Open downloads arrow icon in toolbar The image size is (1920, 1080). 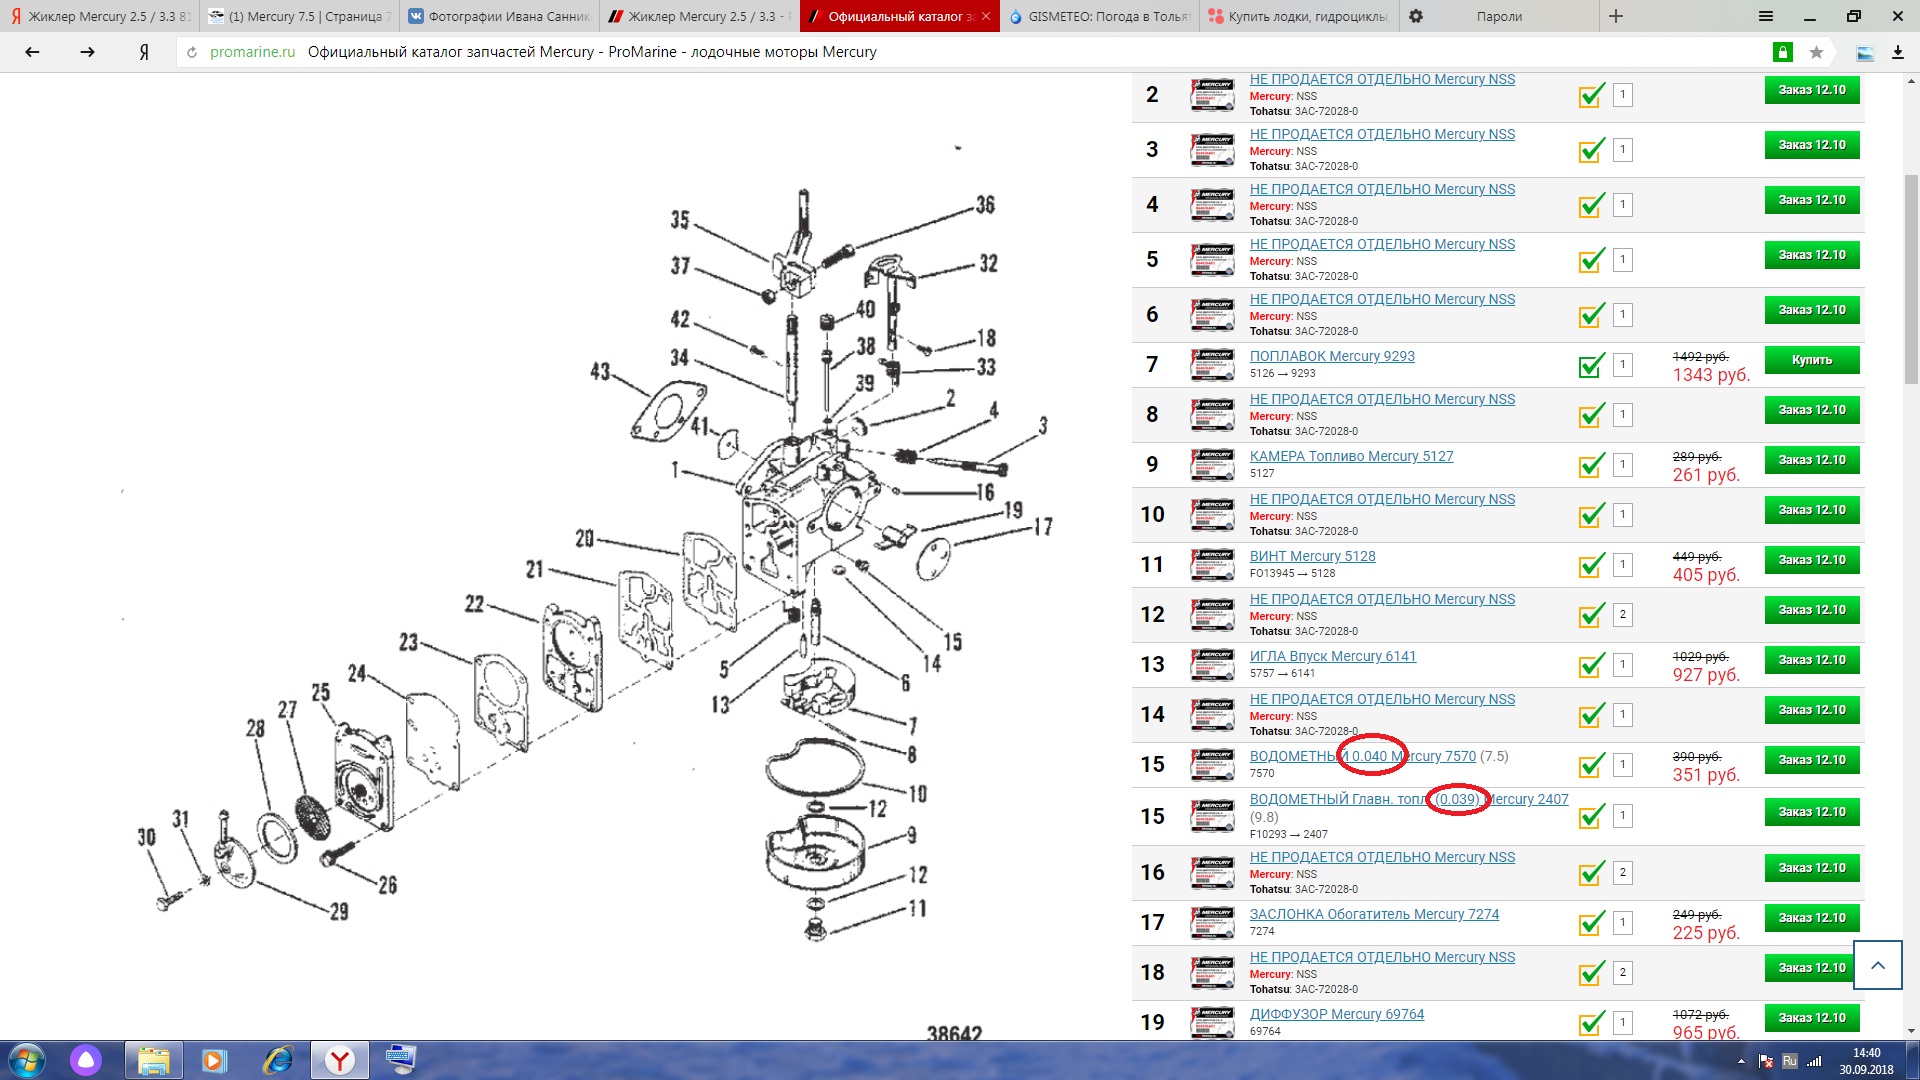[x=1897, y=52]
